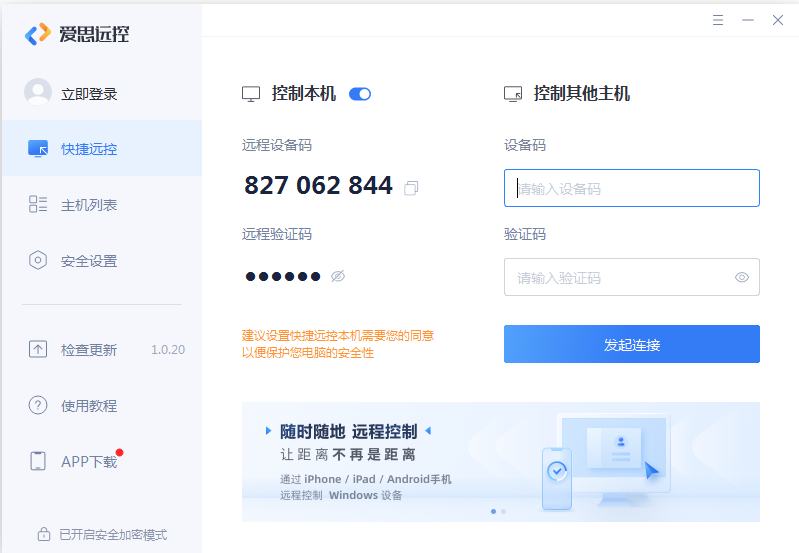Click the 控制其他主机 heading
Image resolution: width=799 pixels, height=553 pixels.
pyautogui.click(x=581, y=94)
